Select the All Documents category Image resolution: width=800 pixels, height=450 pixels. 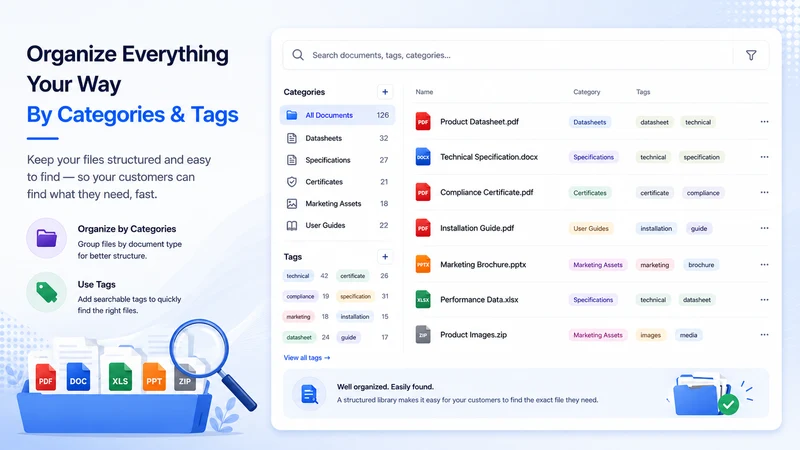pyautogui.click(x=337, y=115)
